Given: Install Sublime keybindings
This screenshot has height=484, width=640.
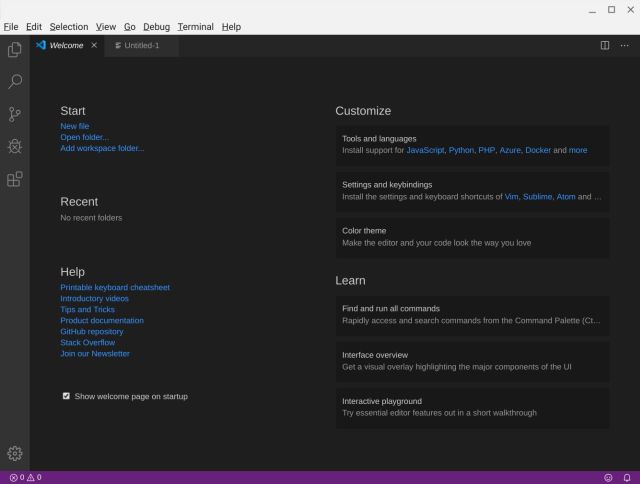Looking at the screenshot, I should click(x=538, y=197).
